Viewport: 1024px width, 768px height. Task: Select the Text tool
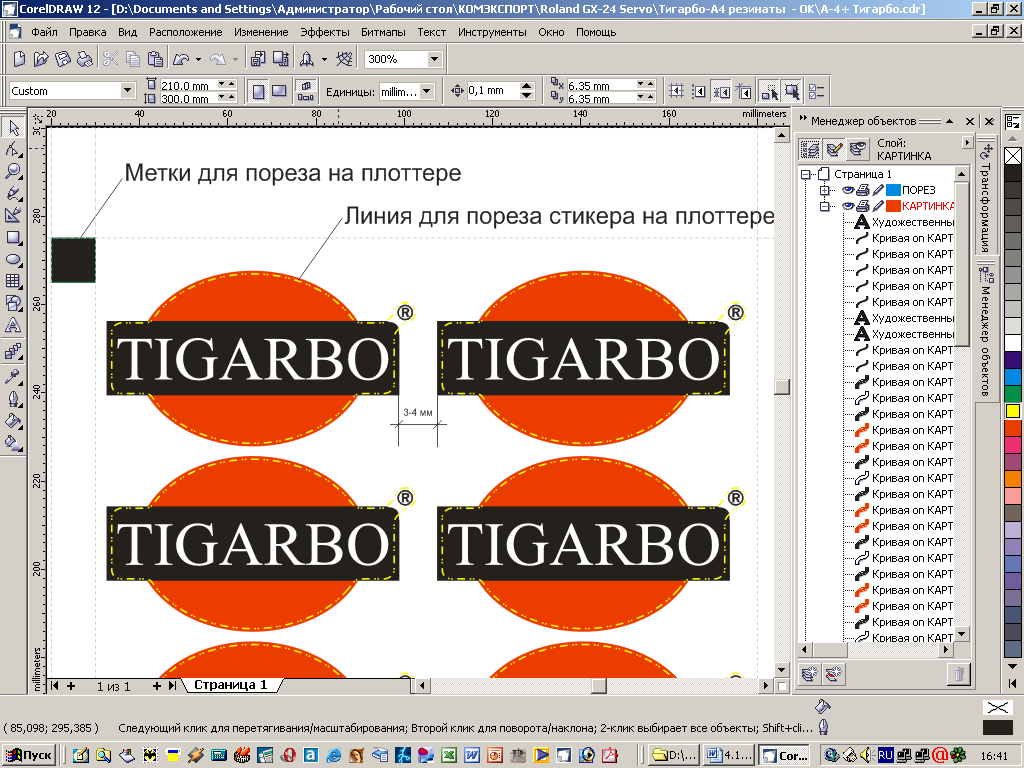coord(13,326)
